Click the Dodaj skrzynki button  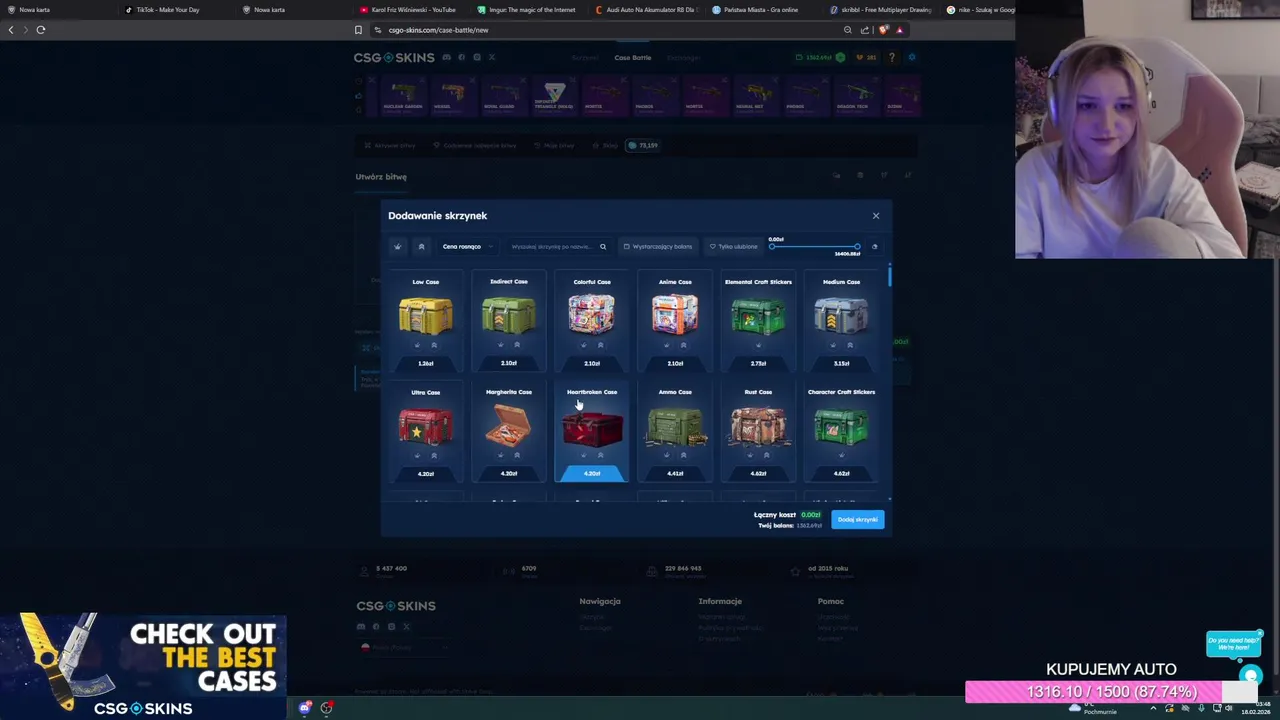858,519
